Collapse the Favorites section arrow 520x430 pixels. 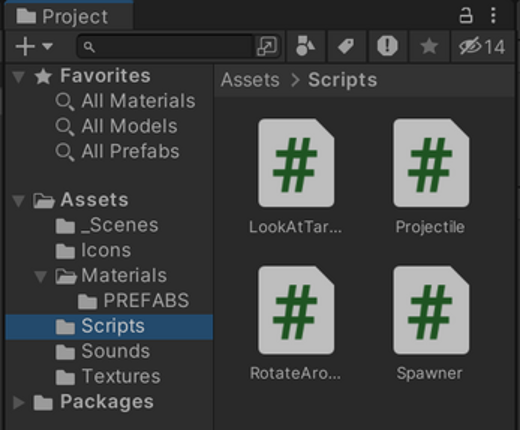click(18, 77)
